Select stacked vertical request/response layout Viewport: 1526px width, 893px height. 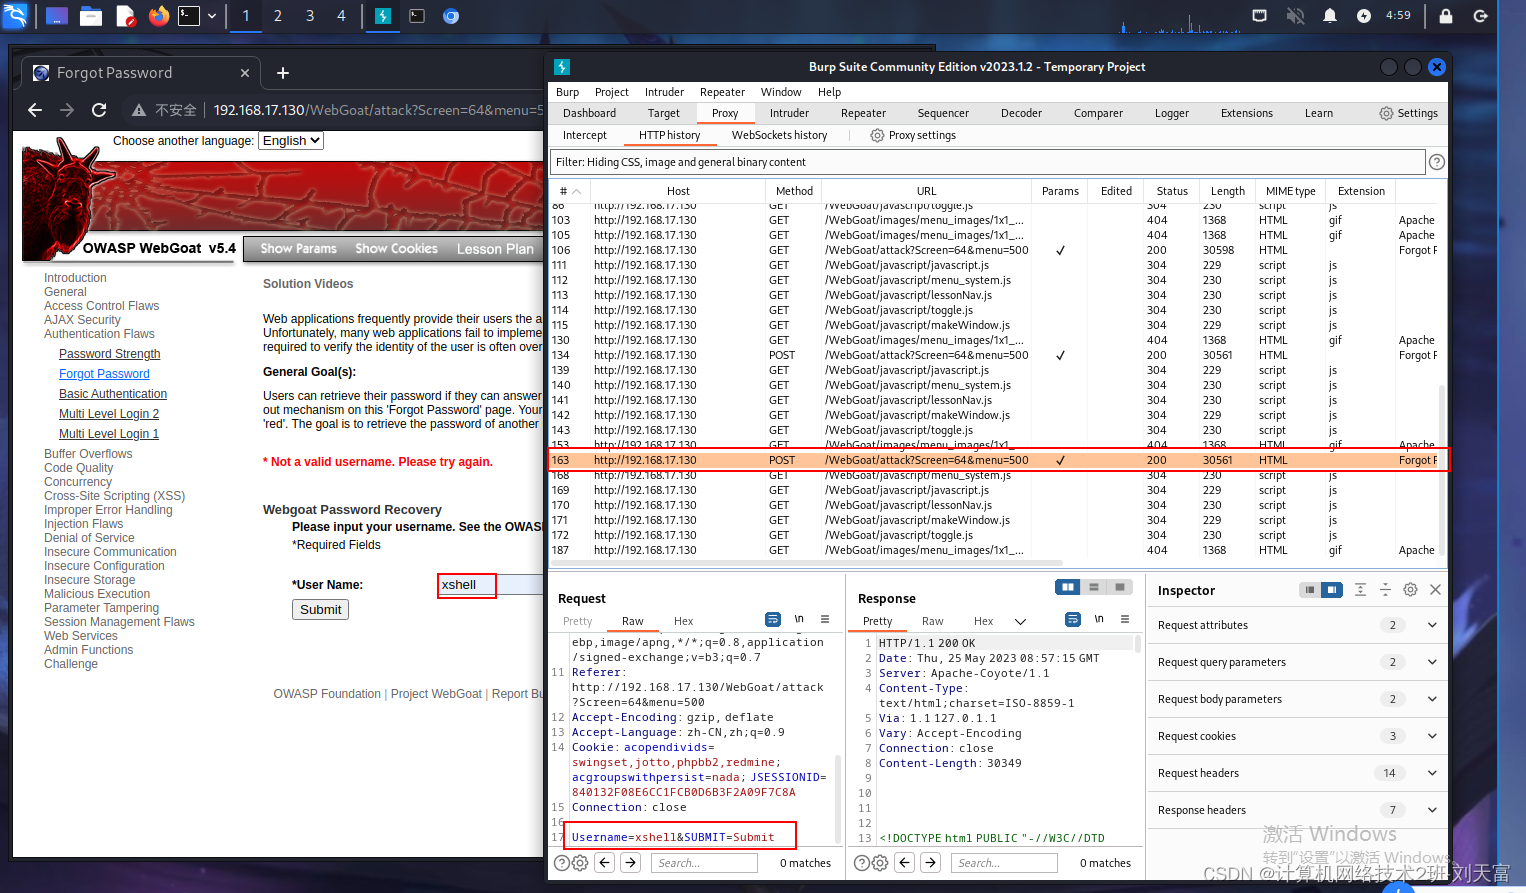(x=1094, y=587)
